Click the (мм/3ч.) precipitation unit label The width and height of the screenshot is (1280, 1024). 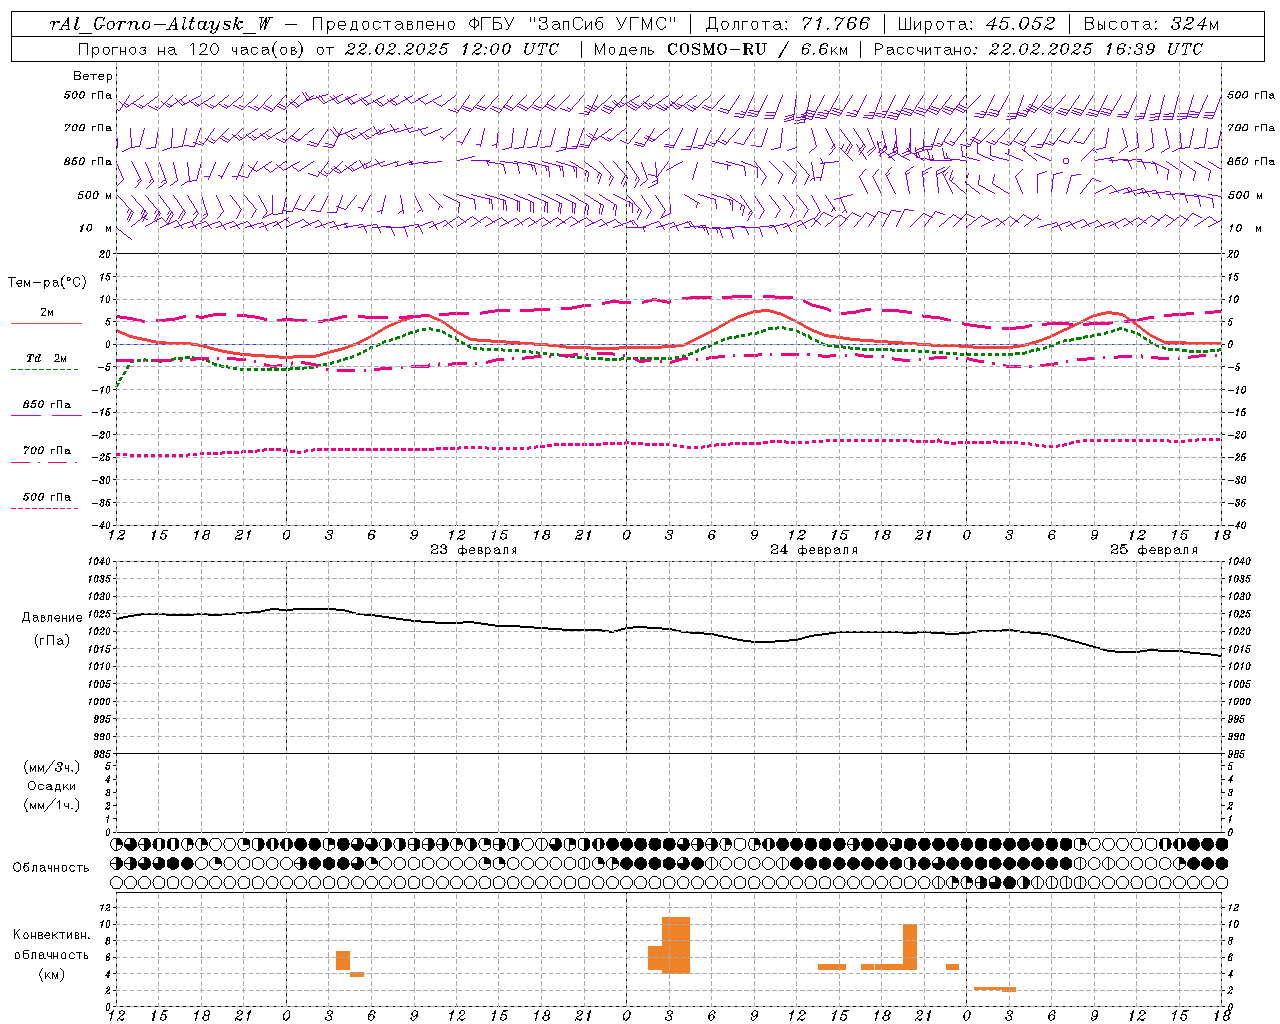point(51,767)
